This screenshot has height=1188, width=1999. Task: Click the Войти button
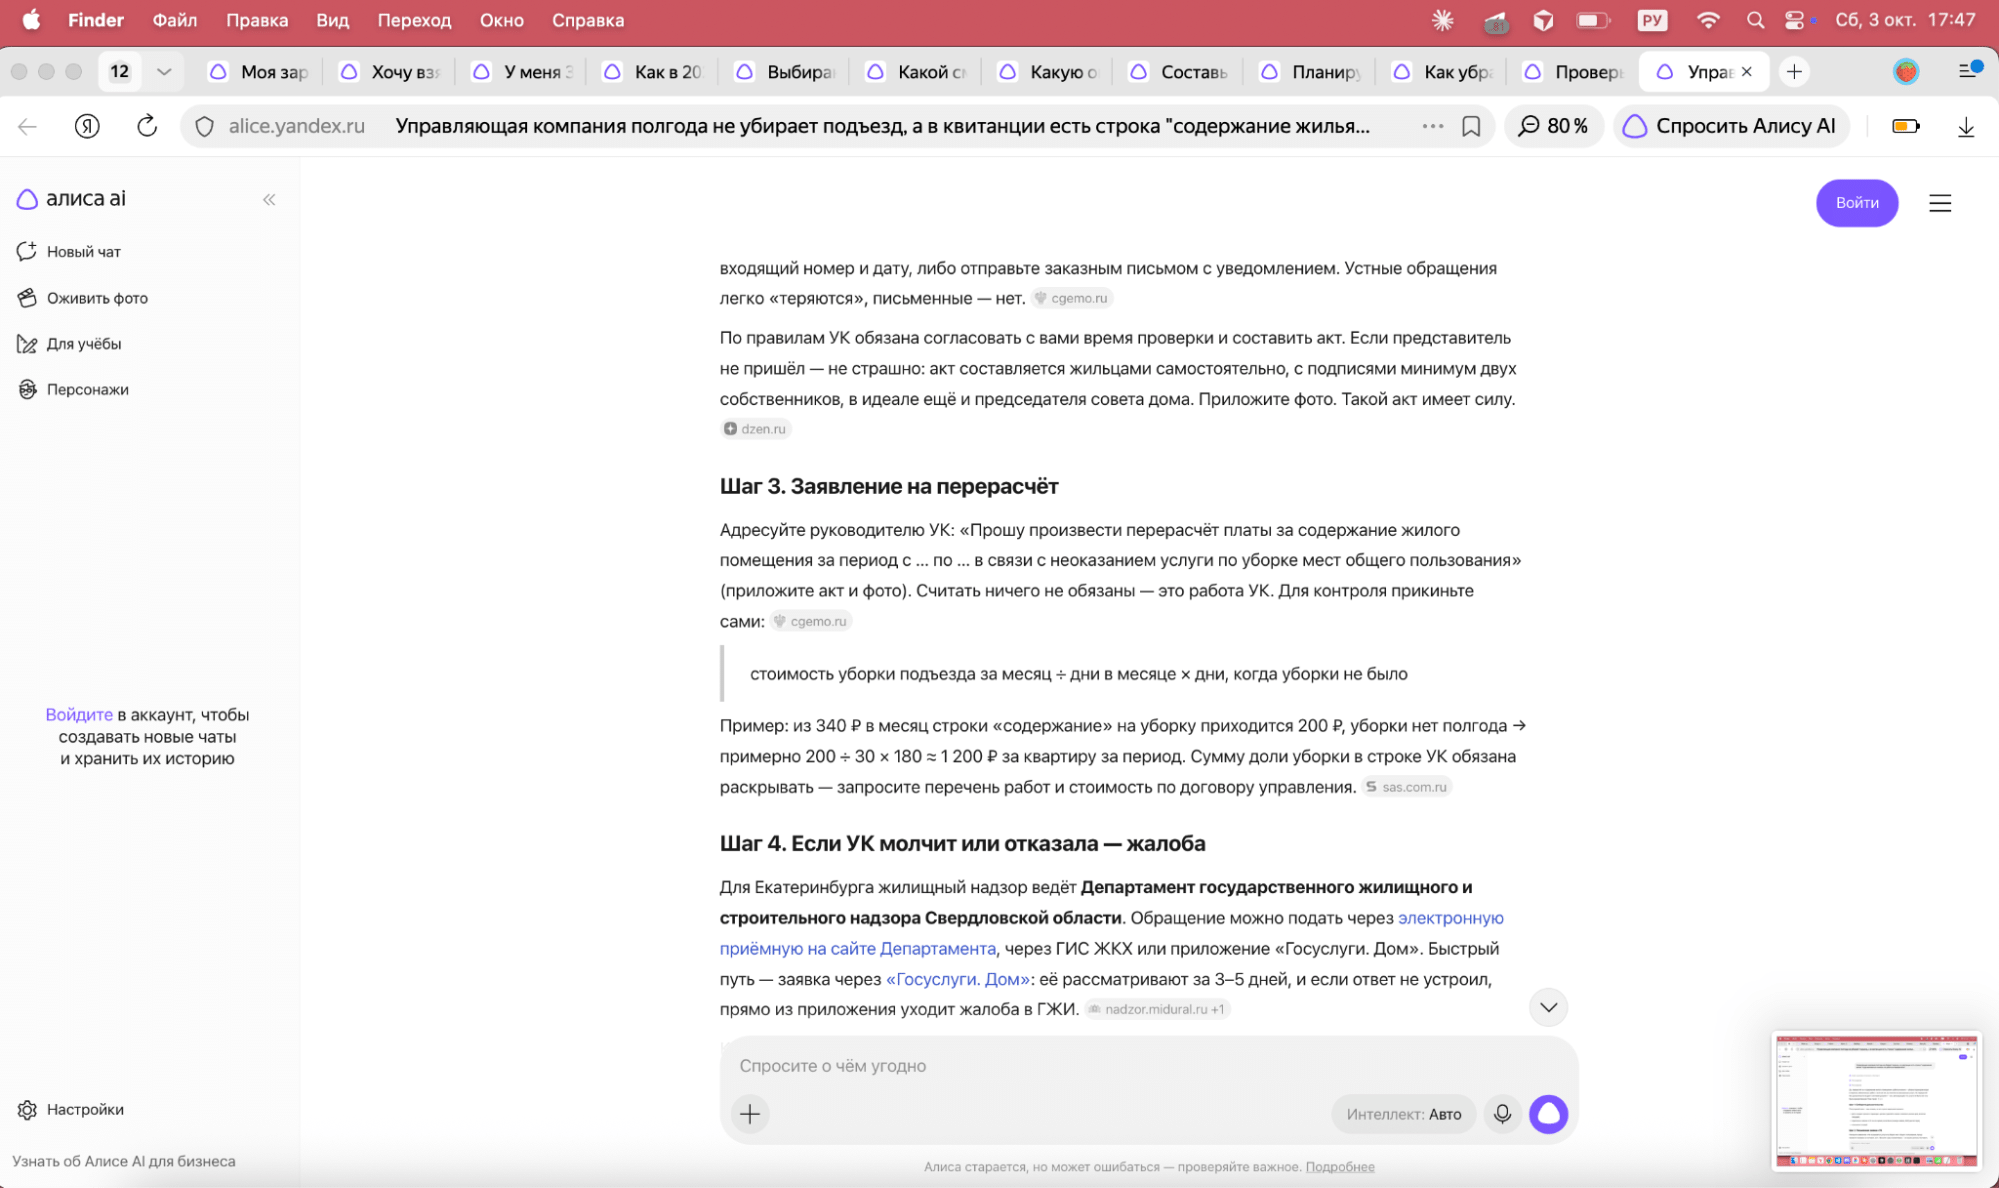coord(1857,203)
